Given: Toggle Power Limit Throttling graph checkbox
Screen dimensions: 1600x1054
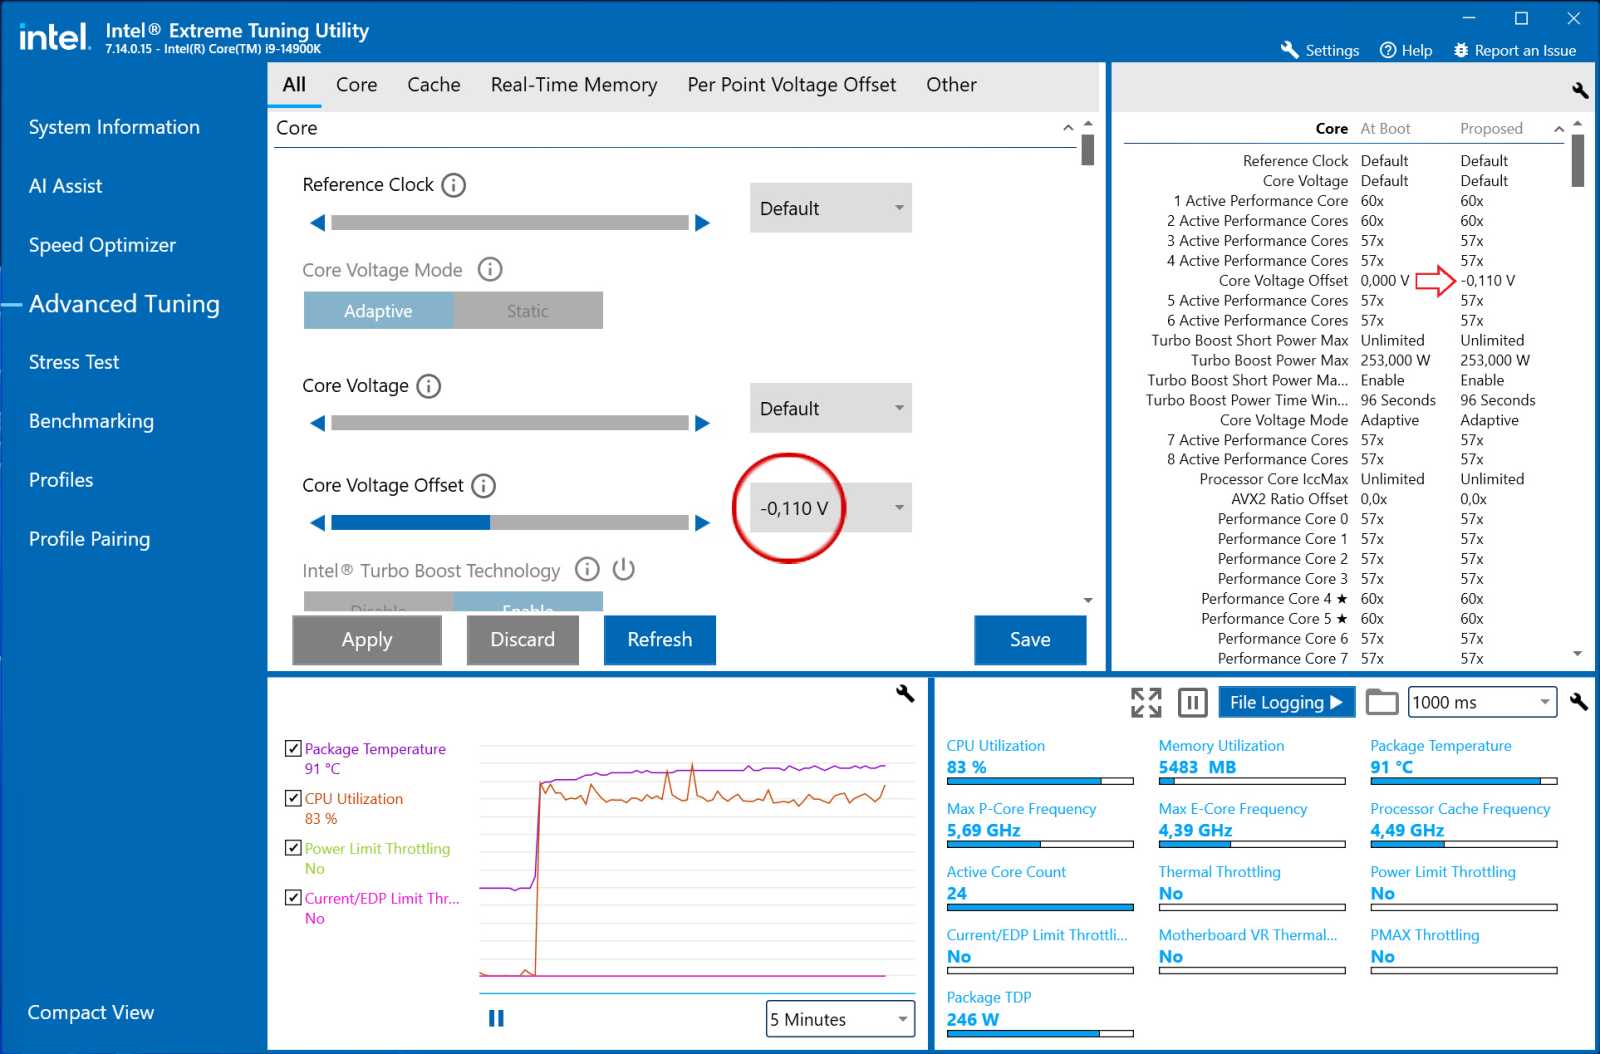Looking at the screenshot, I should click(293, 847).
